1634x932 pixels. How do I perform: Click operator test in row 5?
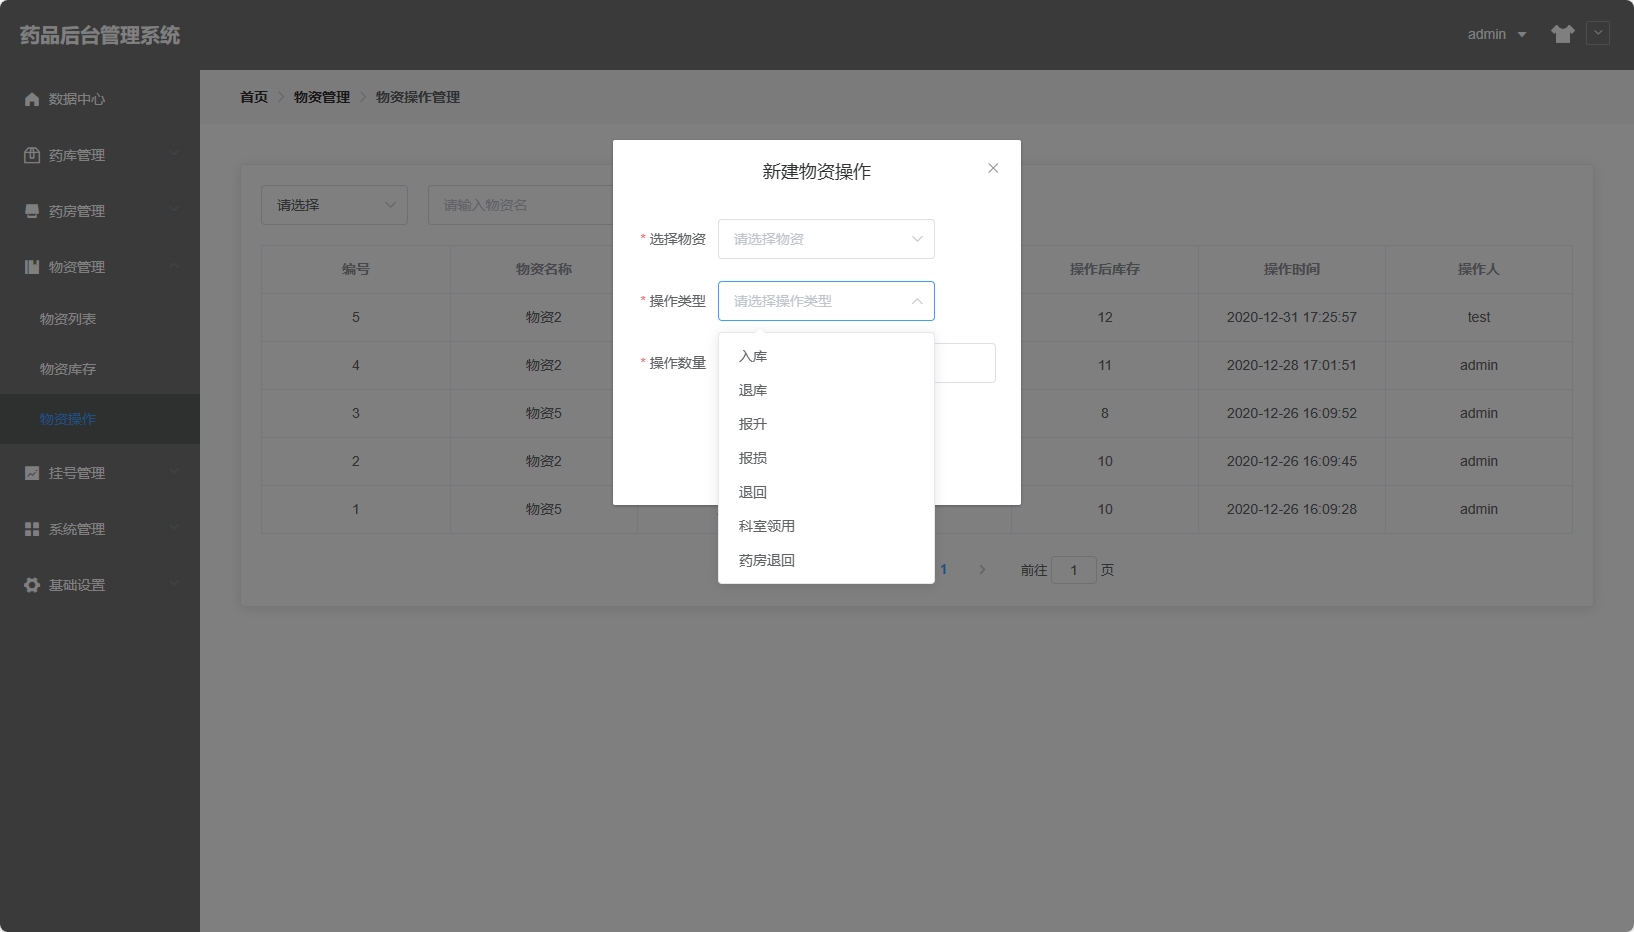(1479, 317)
